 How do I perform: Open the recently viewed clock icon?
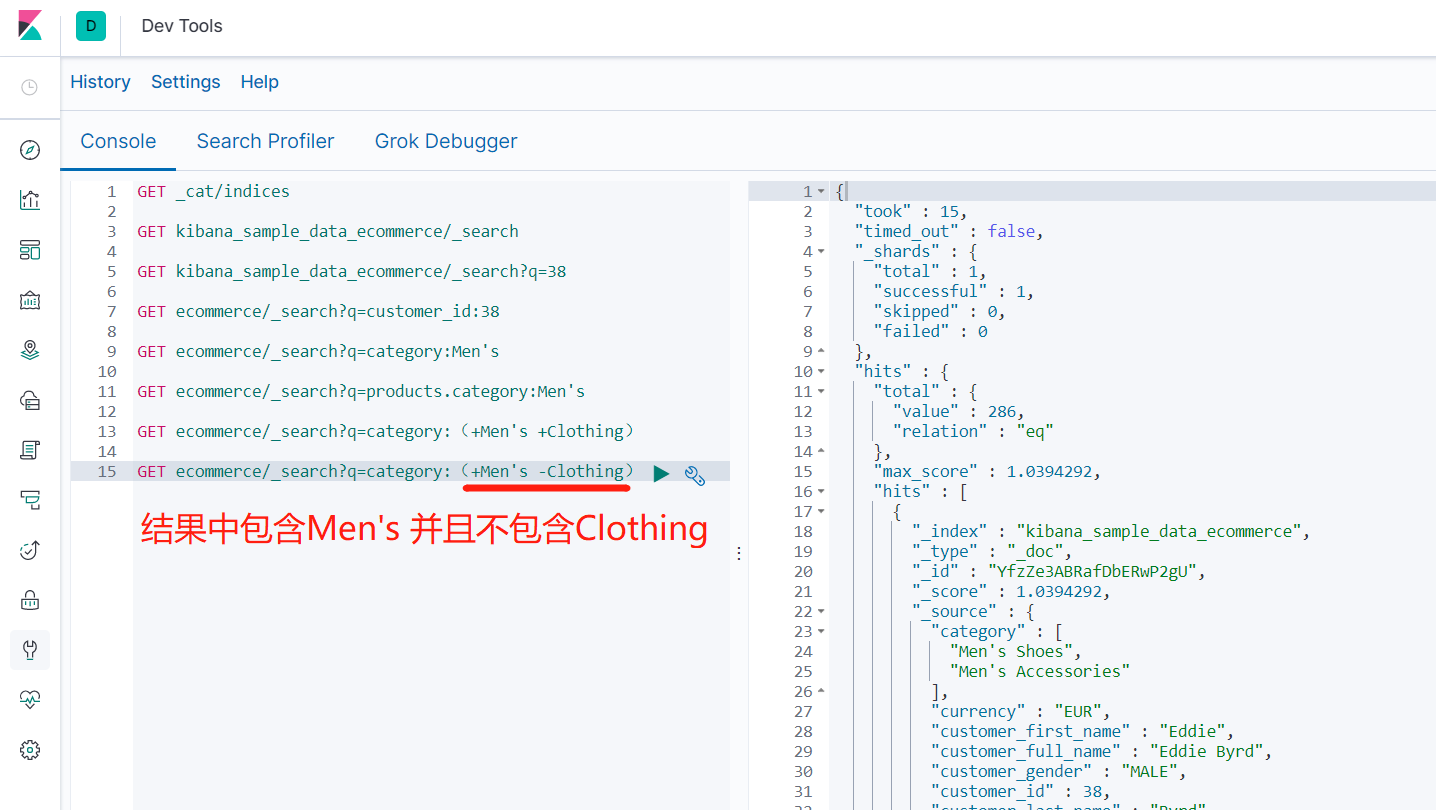tap(30, 87)
